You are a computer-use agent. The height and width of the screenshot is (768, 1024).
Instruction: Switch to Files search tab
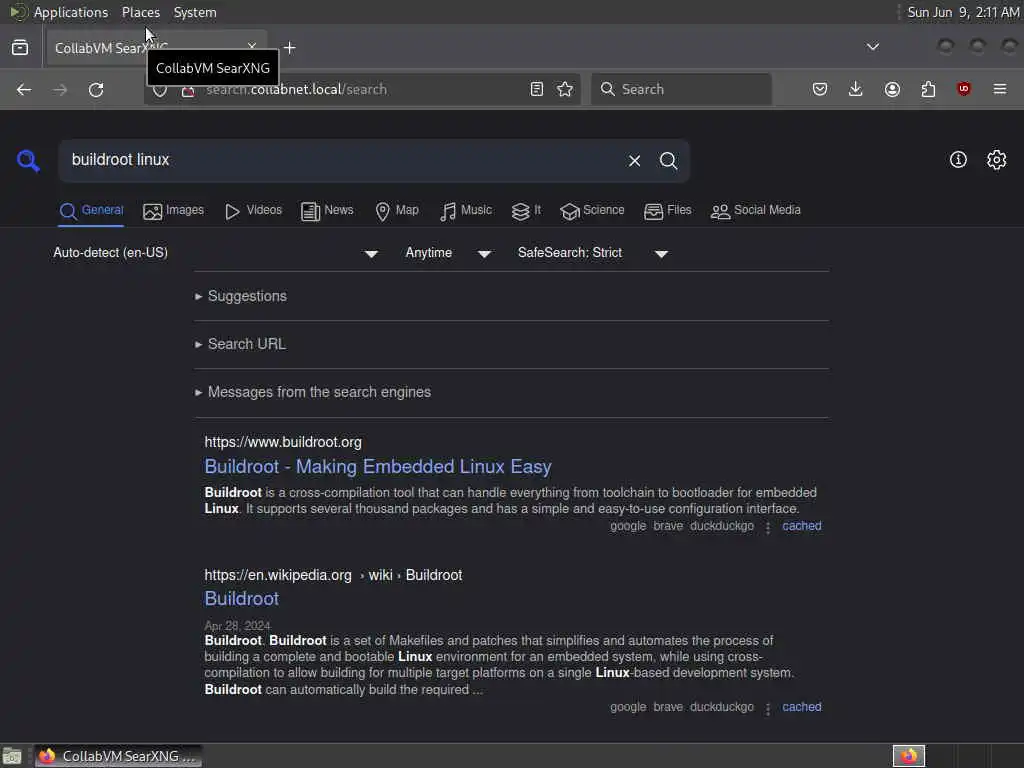click(x=667, y=210)
